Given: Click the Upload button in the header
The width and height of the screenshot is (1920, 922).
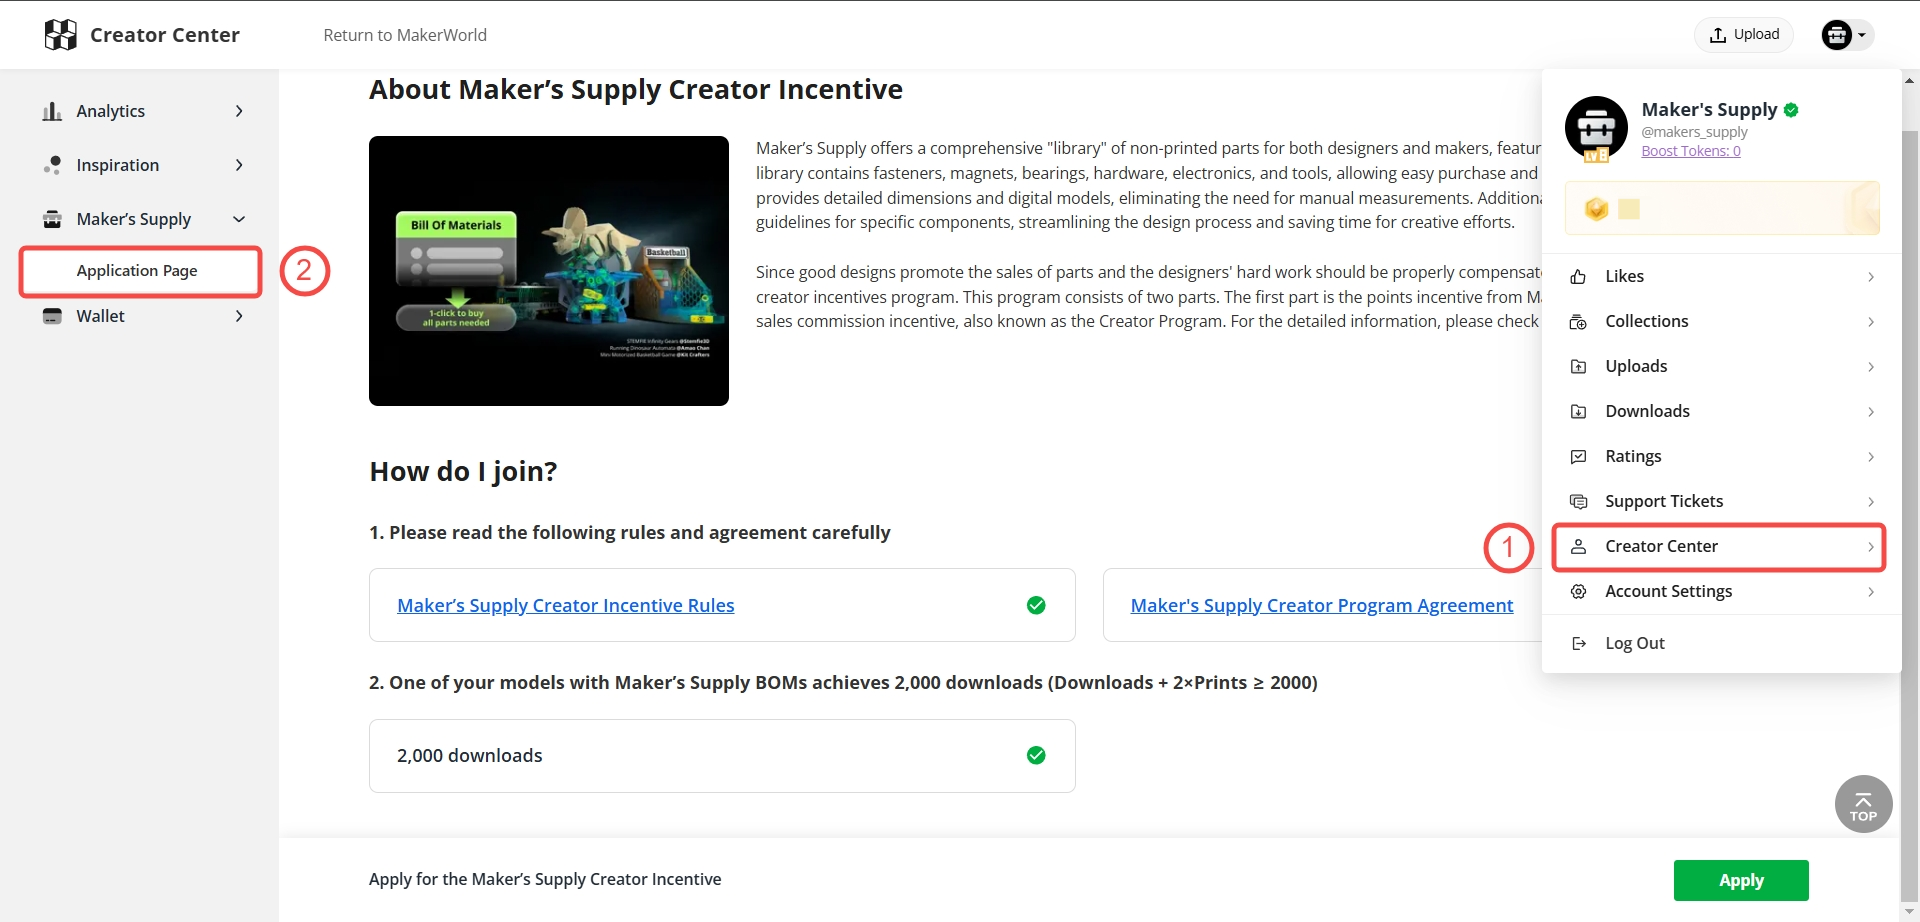Looking at the screenshot, I should (x=1744, y=35).
